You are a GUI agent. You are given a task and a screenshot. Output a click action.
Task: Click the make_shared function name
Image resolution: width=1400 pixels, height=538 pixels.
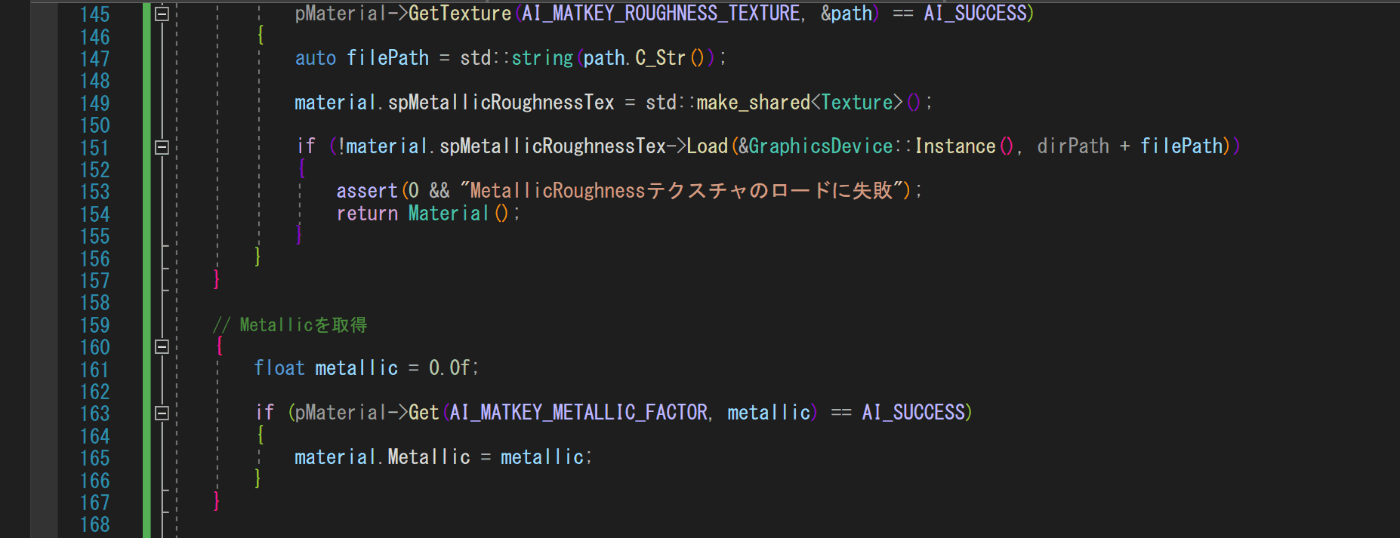coord(753,102)
